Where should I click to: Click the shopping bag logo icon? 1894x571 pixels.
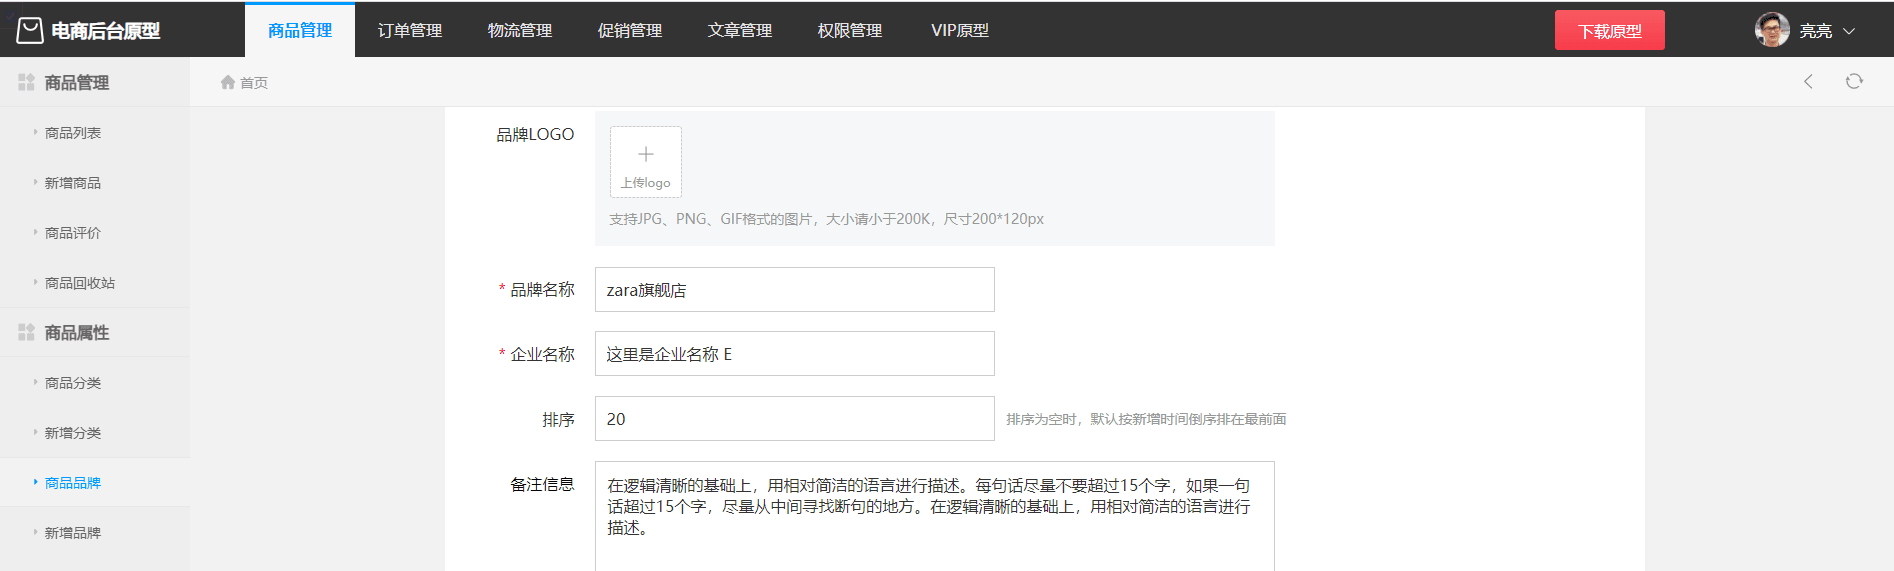[x=30, y=30]
